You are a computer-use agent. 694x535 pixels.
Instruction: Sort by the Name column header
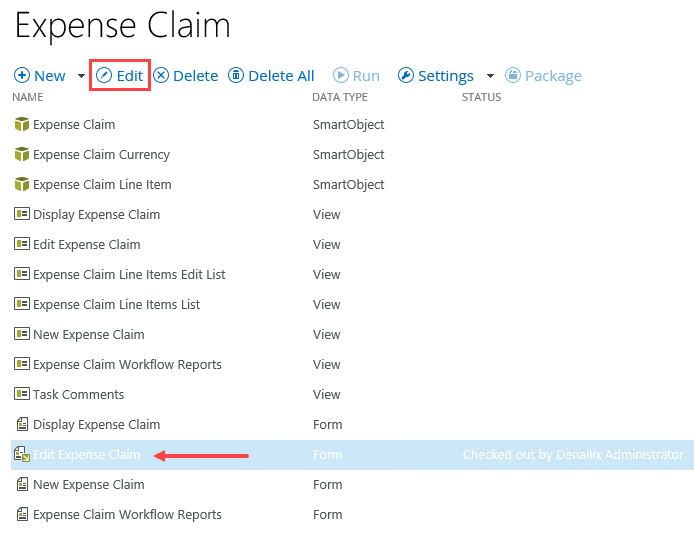pos(28,98)
